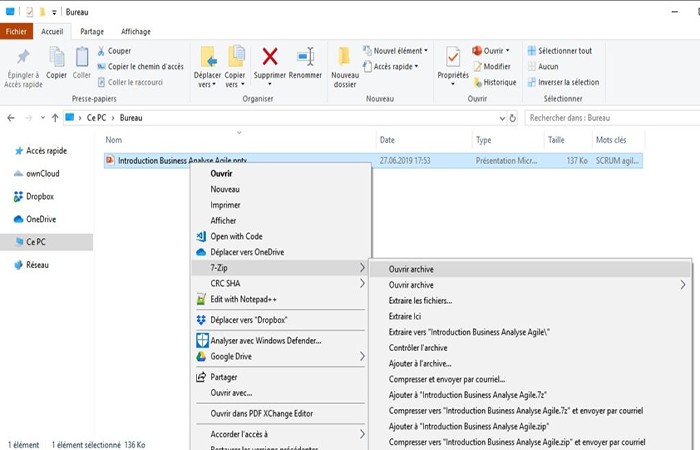Click the refresh button beside address bar
The image size is (700, 450).
[x=512, y=118]
